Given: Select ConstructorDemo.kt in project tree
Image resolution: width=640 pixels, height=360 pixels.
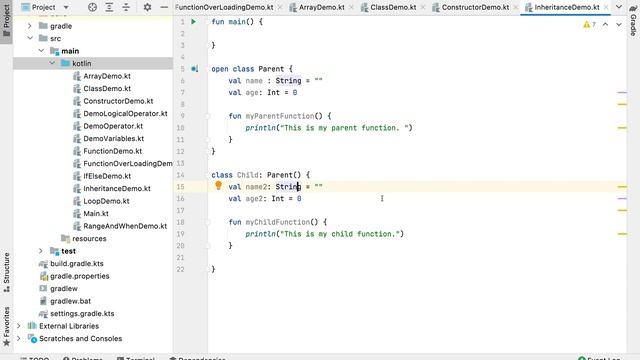Looking at the screenshot, I should [x=118, y=101].
